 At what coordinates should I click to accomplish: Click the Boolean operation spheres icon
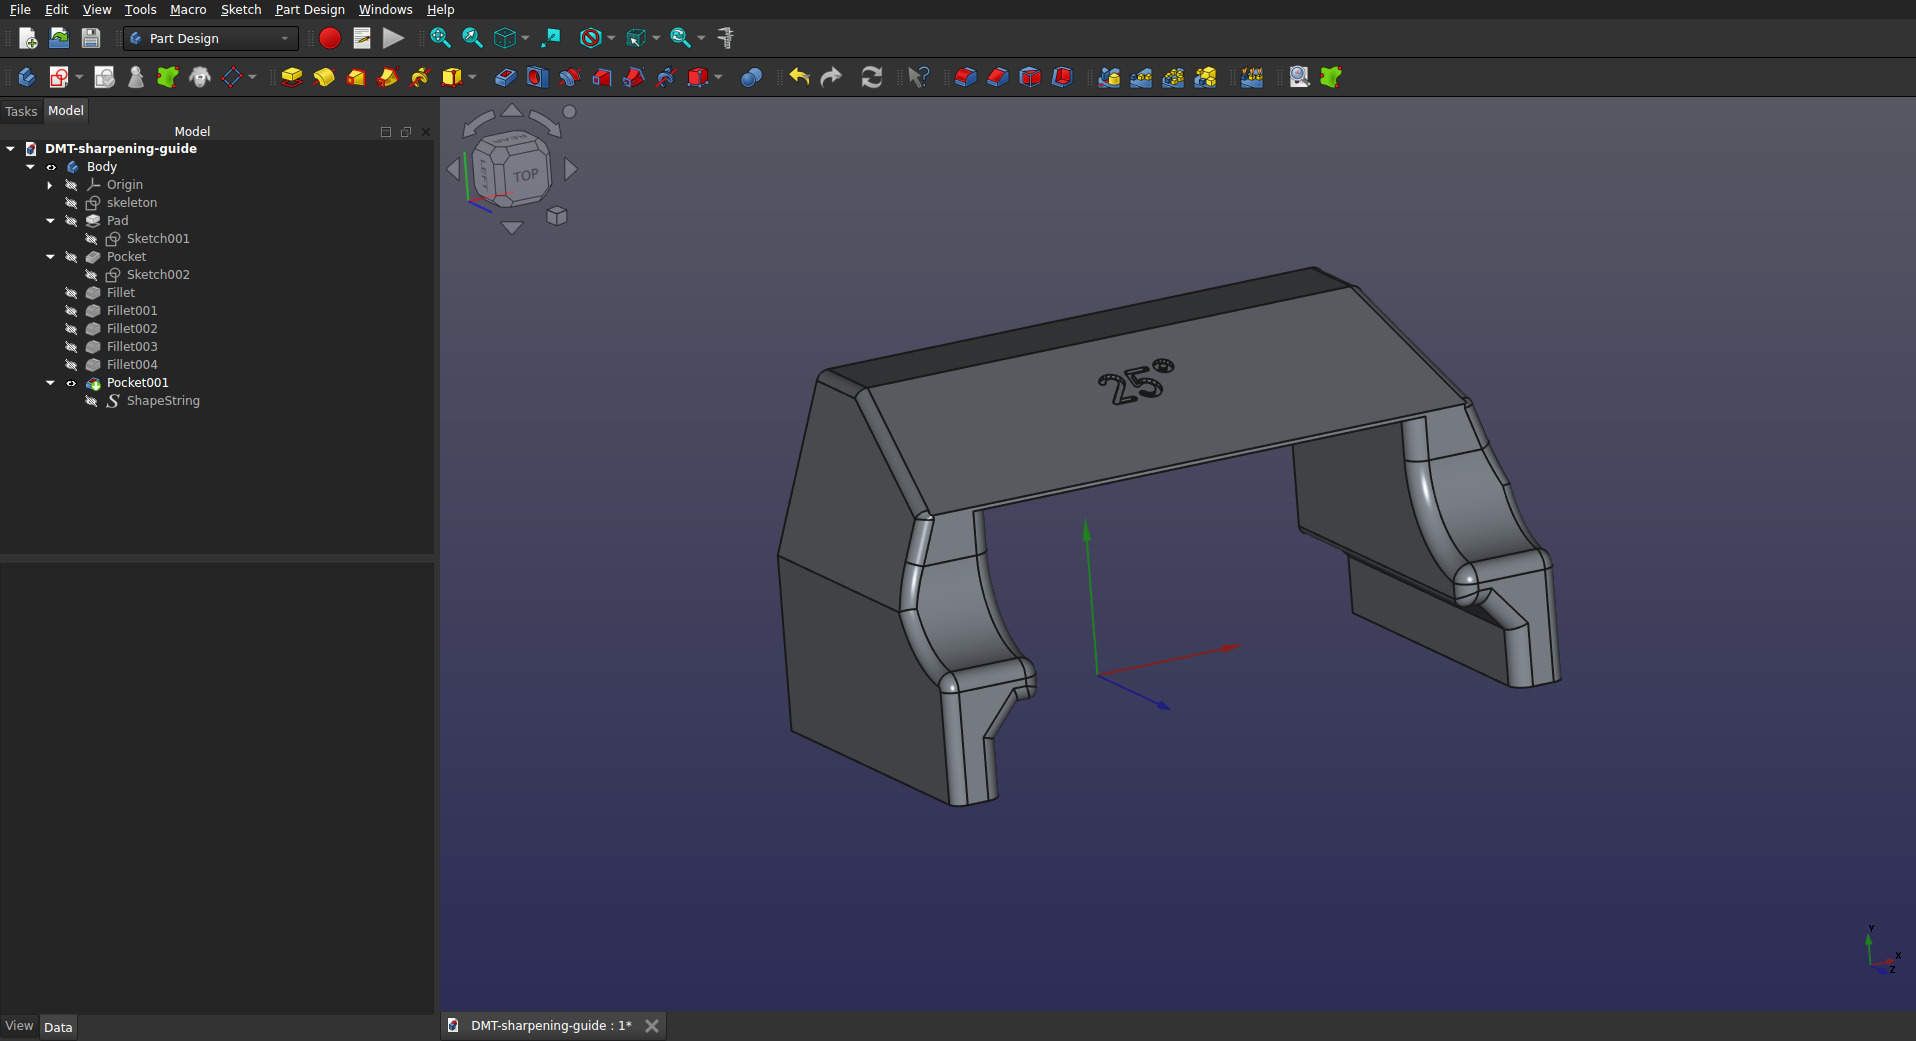[x=752, y=77]
